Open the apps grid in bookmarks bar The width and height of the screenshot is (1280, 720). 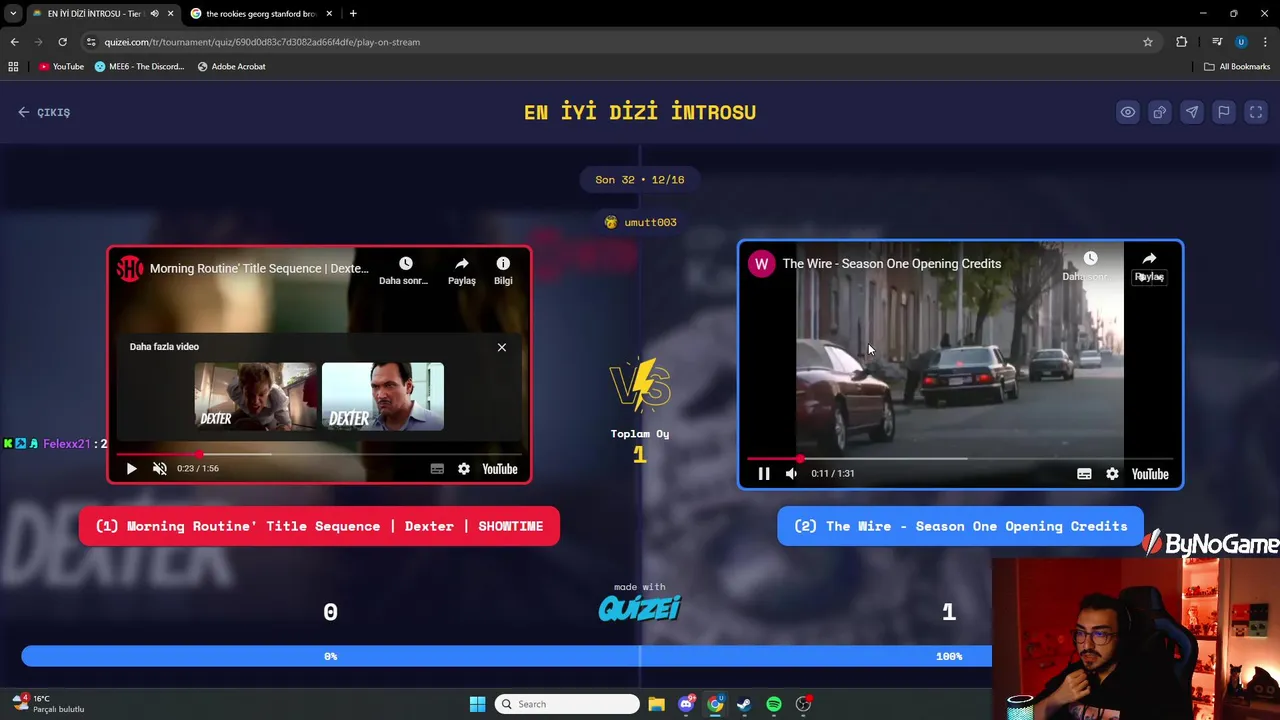[13, 67]
